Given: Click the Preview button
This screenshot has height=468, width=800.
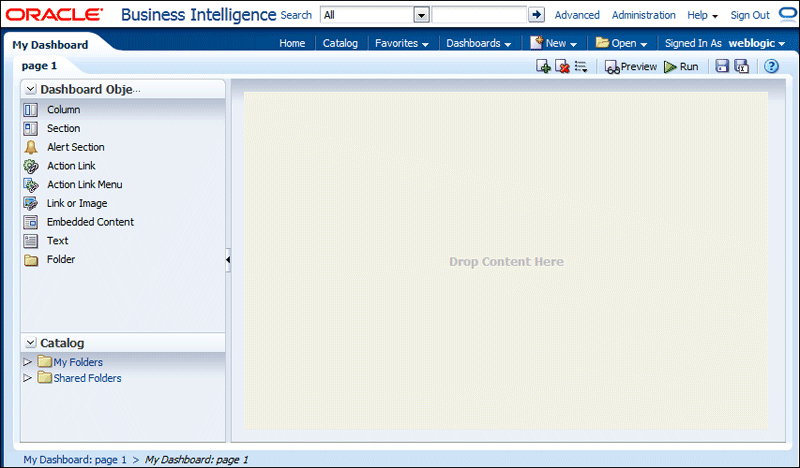Looking at the screenshot, I should (x=631, y=66).
